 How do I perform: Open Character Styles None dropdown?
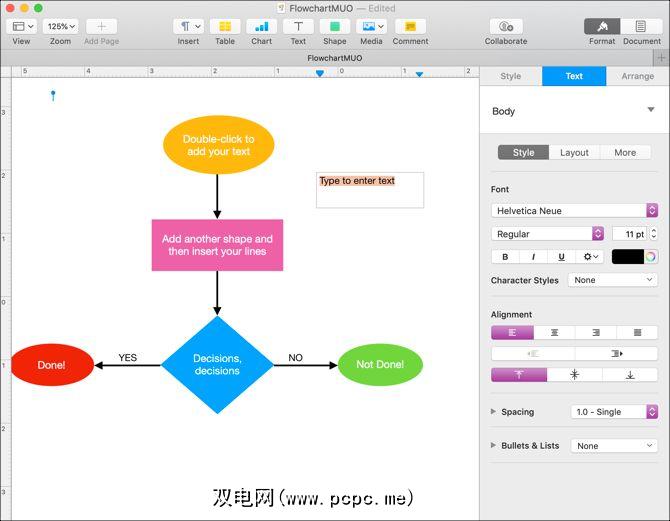pyautogui.click(x=612, y=280)
